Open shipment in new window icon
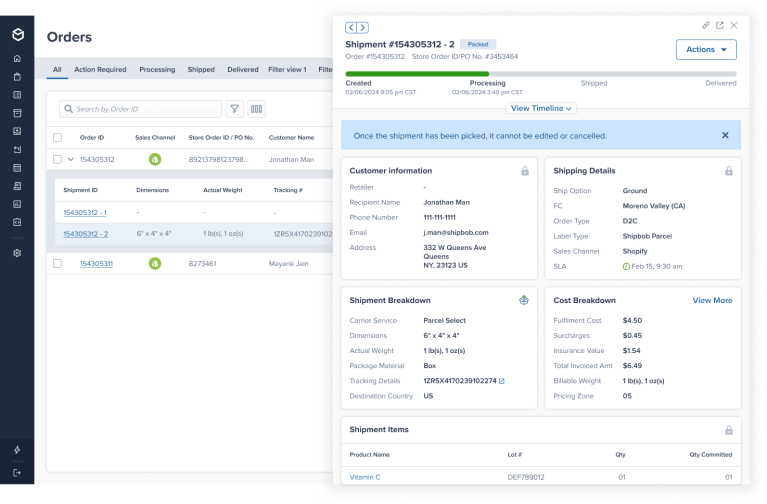767x504 pixels. click(x=720, y=26)
